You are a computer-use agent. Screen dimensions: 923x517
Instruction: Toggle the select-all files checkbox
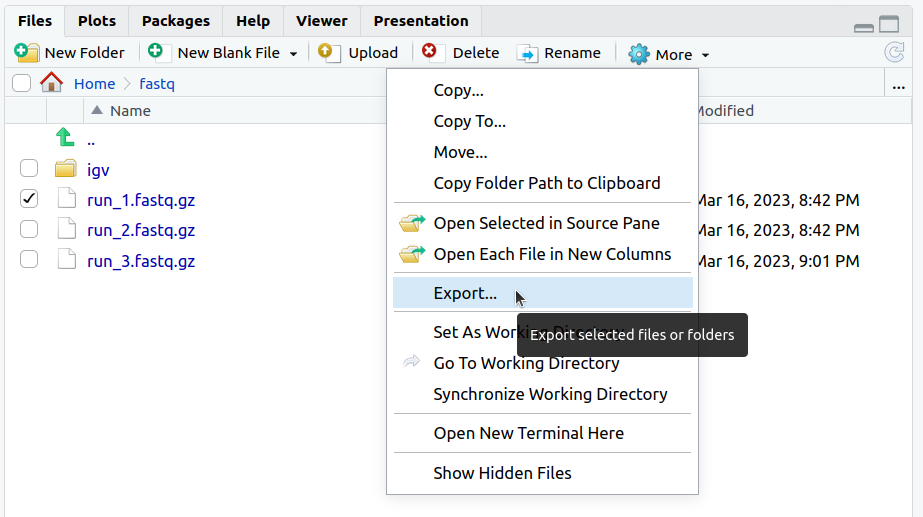click(x=21, y=83)
